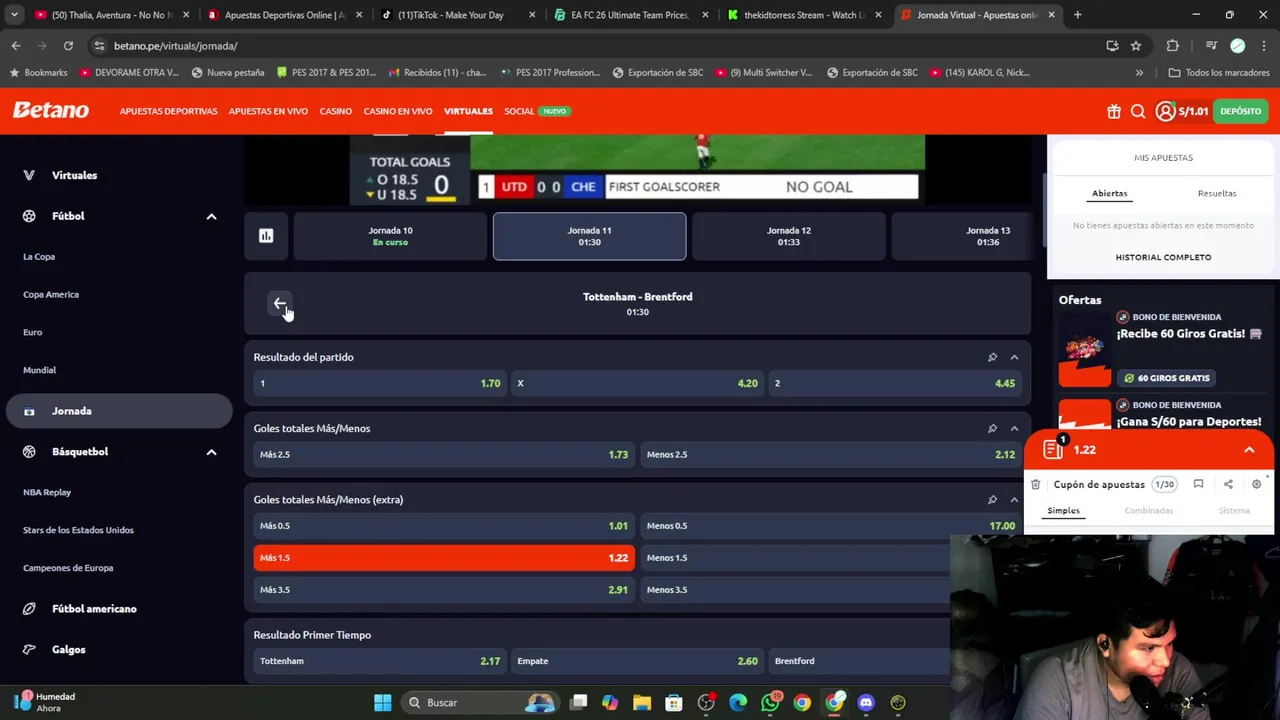Select Más 3.5 at odds 2.91
The width and height of the screenshot is (1280, 720).
[443, 589]
